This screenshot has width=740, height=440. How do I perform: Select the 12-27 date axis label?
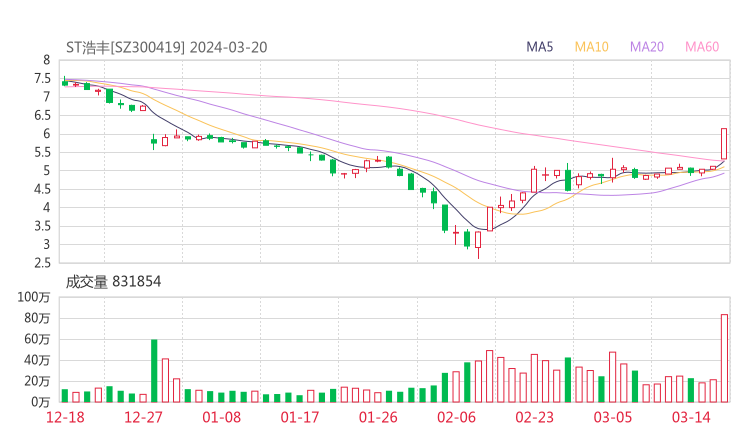[143, 417]
